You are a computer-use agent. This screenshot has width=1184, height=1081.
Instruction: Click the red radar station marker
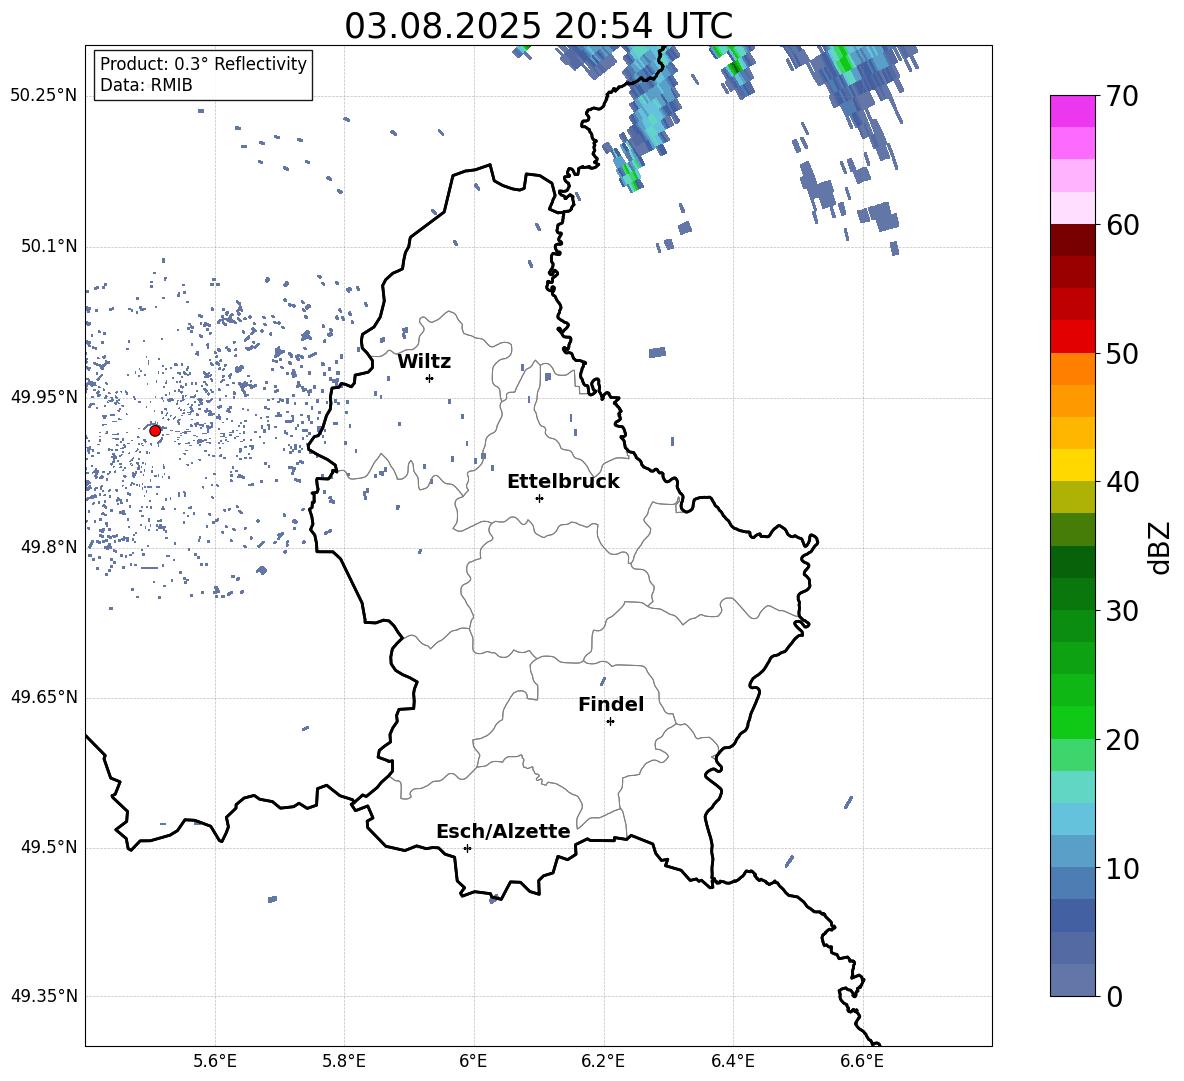[155, 430]
